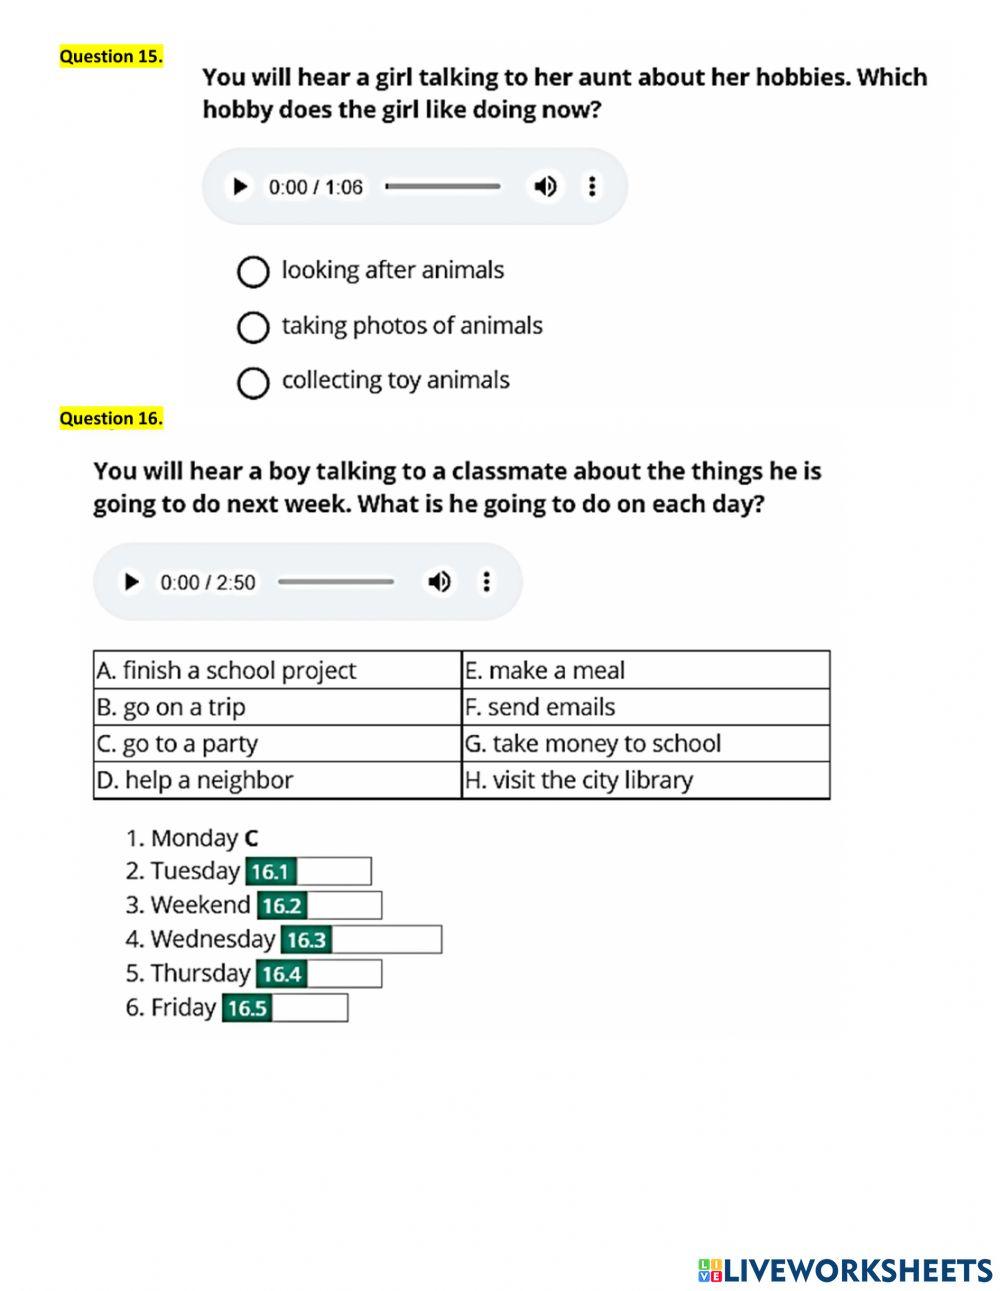1000x1291 pixels.
Task: Click the "H. visit the city library" cell
Action: coord(645,780)
